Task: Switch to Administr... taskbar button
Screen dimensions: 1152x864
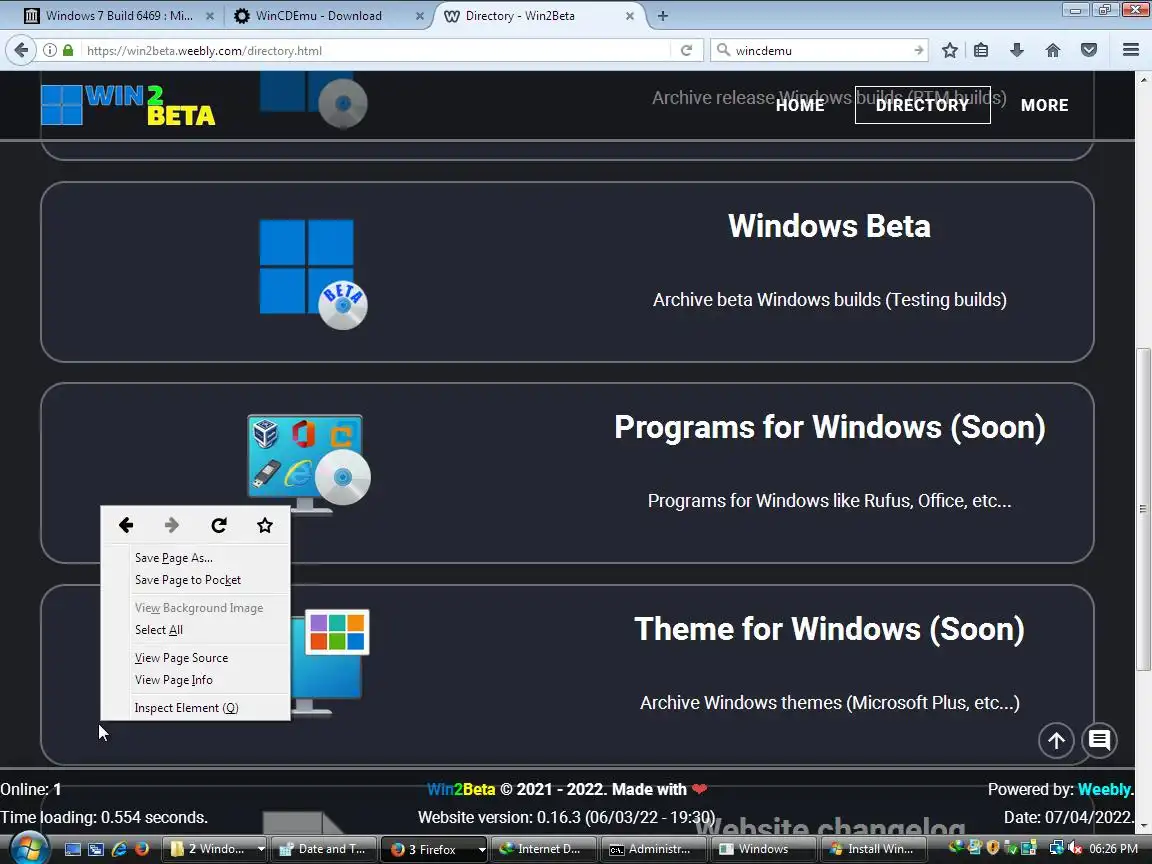Action: click(652, 849)
